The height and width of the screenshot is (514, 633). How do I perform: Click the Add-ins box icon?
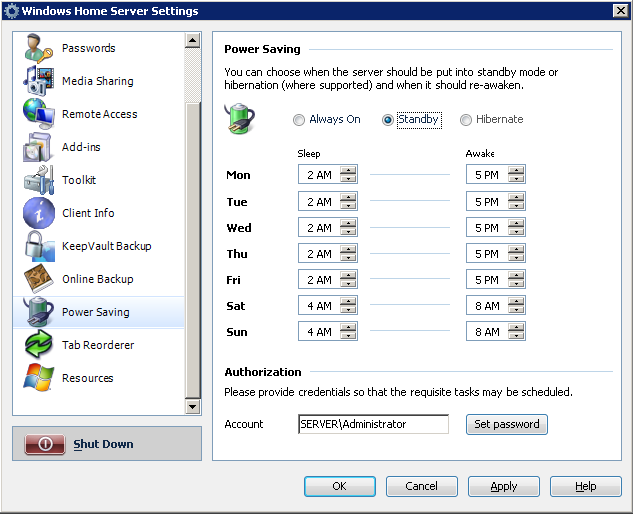pyautogui.click(x=37, y=147)
